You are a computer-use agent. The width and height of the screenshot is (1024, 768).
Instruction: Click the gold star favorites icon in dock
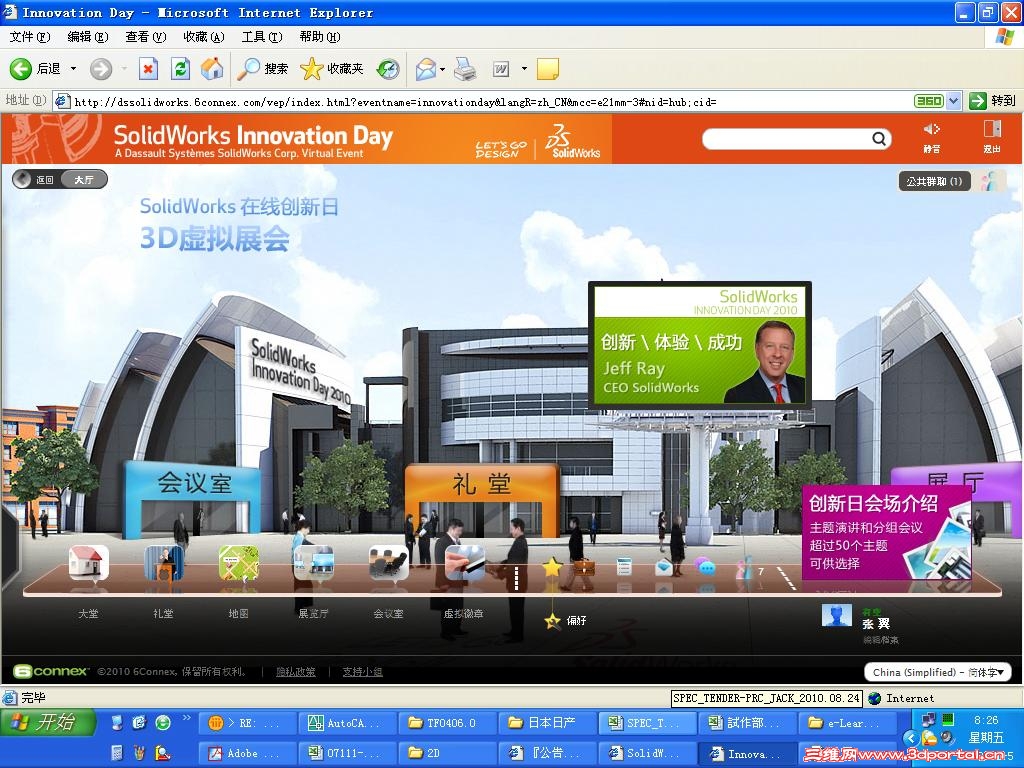(x=552, y=567)
